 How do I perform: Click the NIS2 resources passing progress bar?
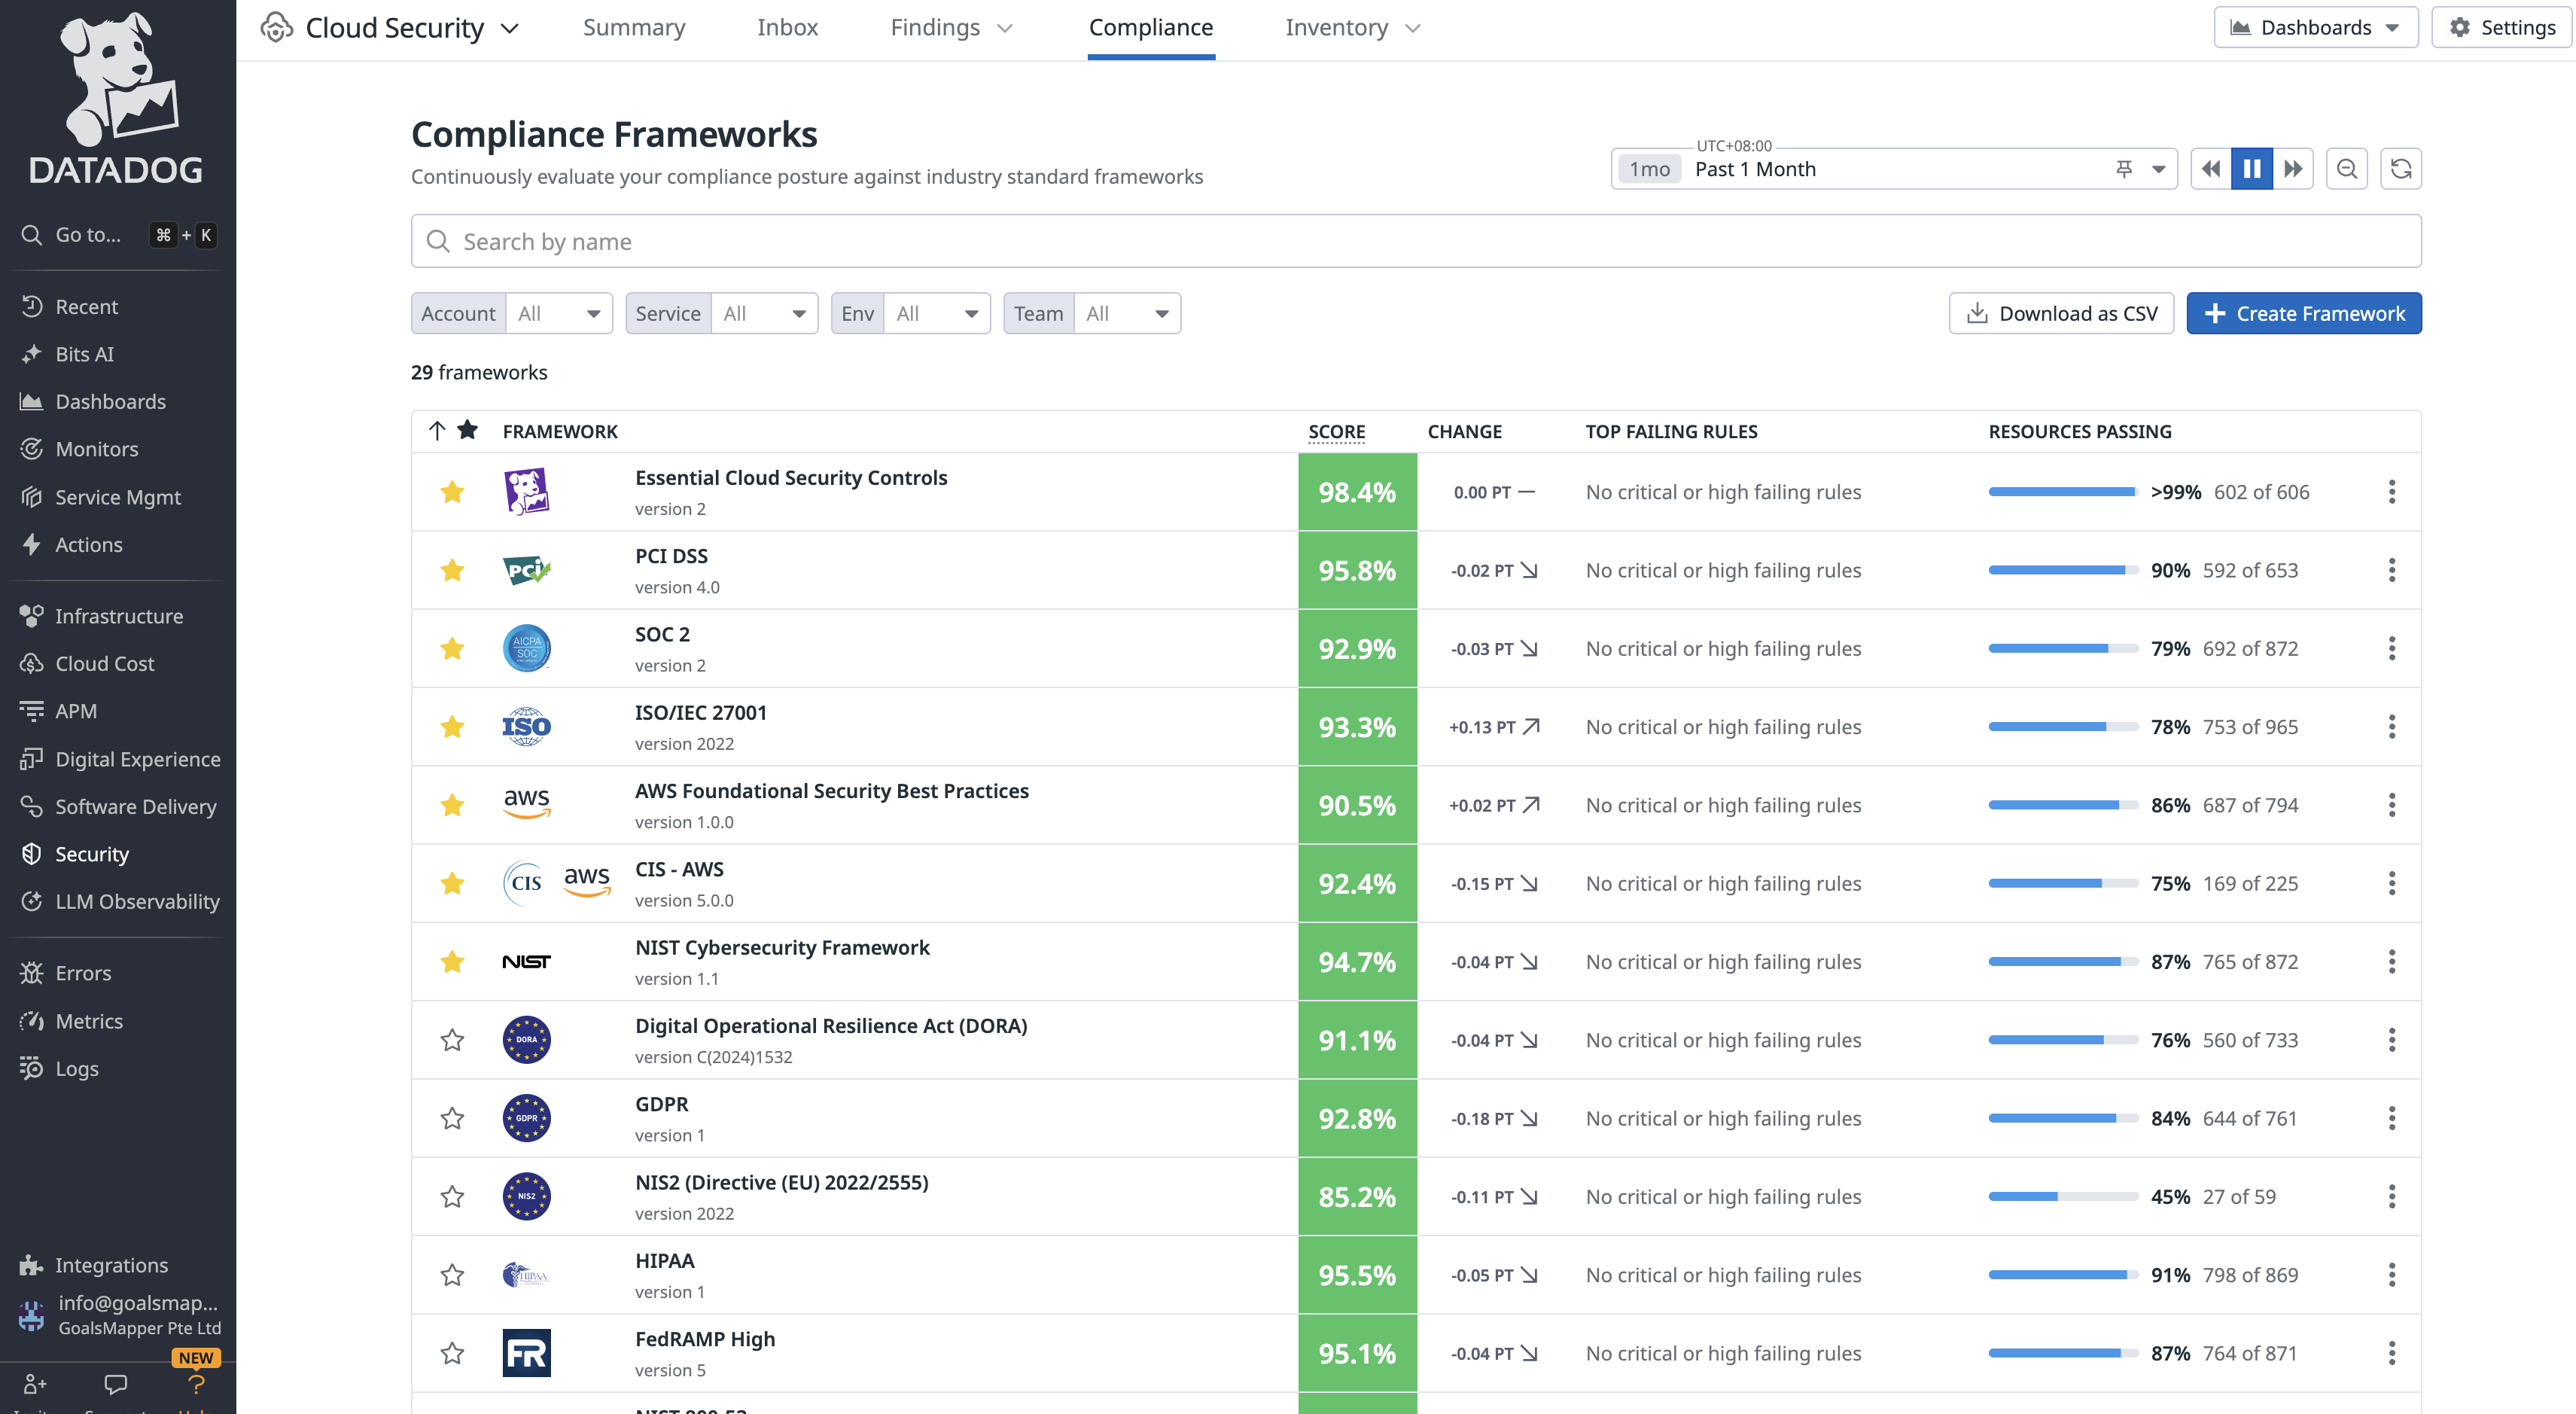point(2062,1197)
